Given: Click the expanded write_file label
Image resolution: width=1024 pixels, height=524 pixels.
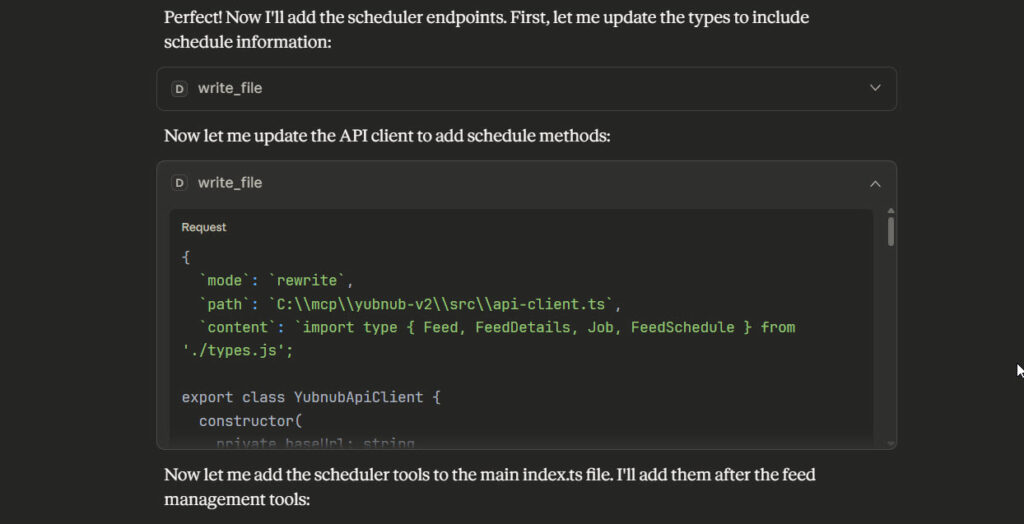Looking at the screenshot, I should tap(230, 183).
